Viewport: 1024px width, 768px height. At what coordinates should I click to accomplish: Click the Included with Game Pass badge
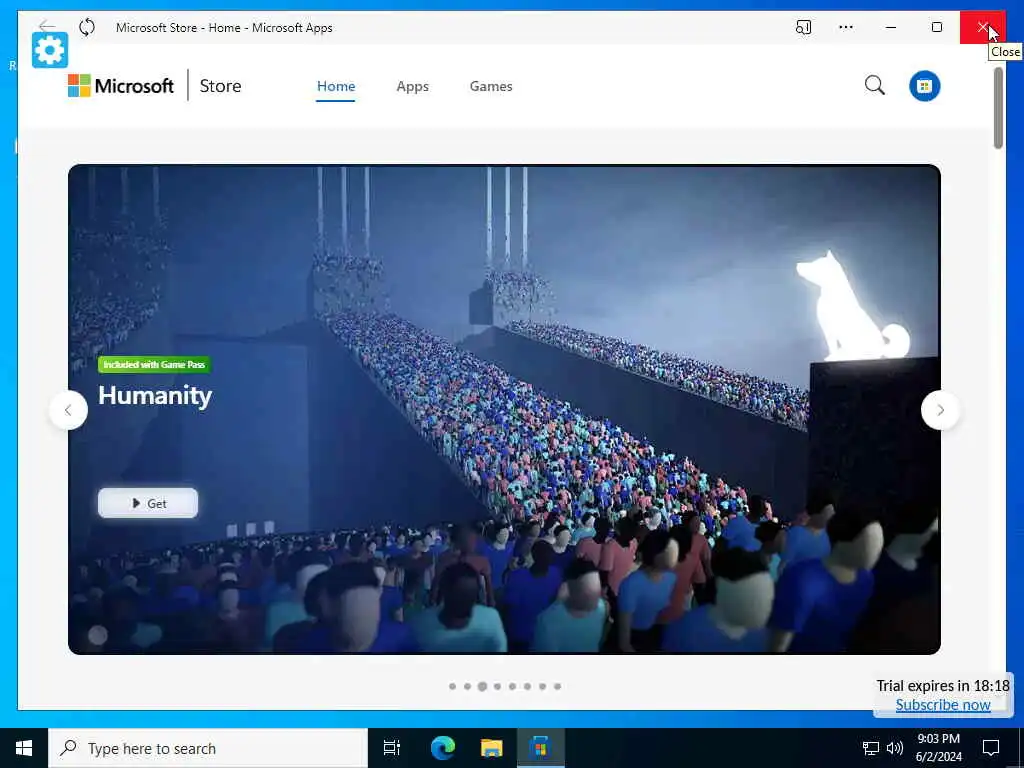(155, 364)
